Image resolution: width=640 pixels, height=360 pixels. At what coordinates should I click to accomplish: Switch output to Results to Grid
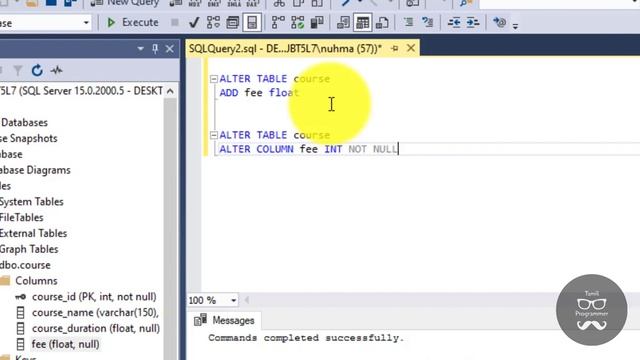(362, 22)
